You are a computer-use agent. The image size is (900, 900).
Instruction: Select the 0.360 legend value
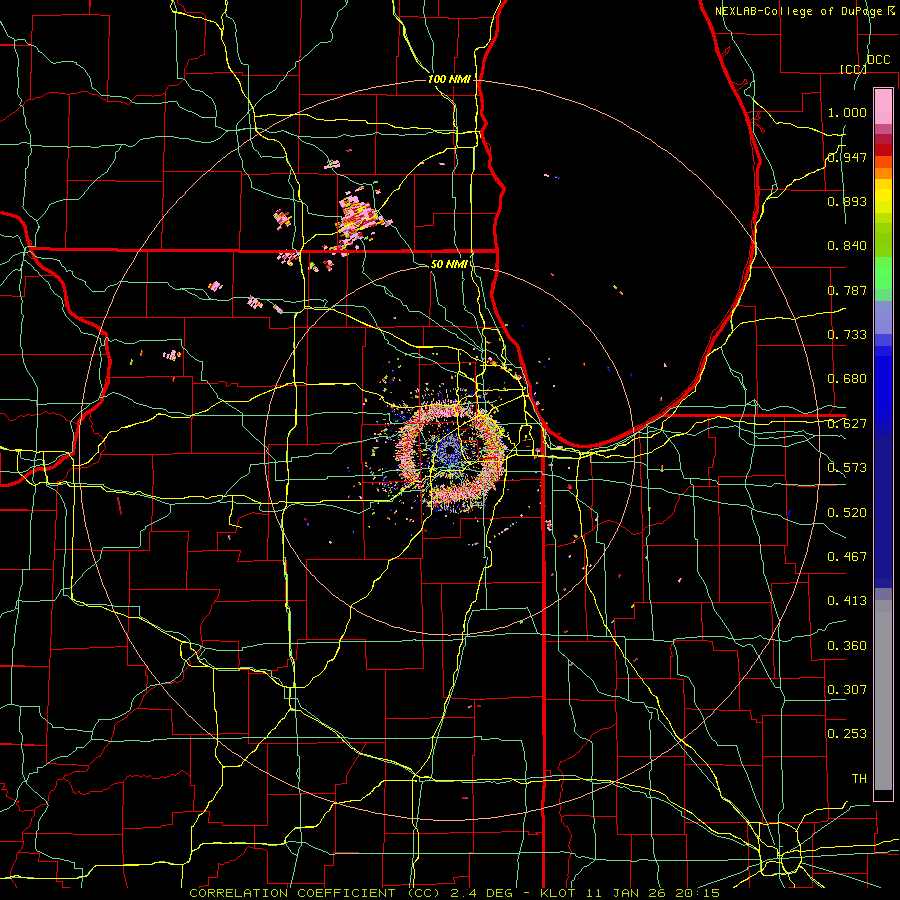click(847, 646)
